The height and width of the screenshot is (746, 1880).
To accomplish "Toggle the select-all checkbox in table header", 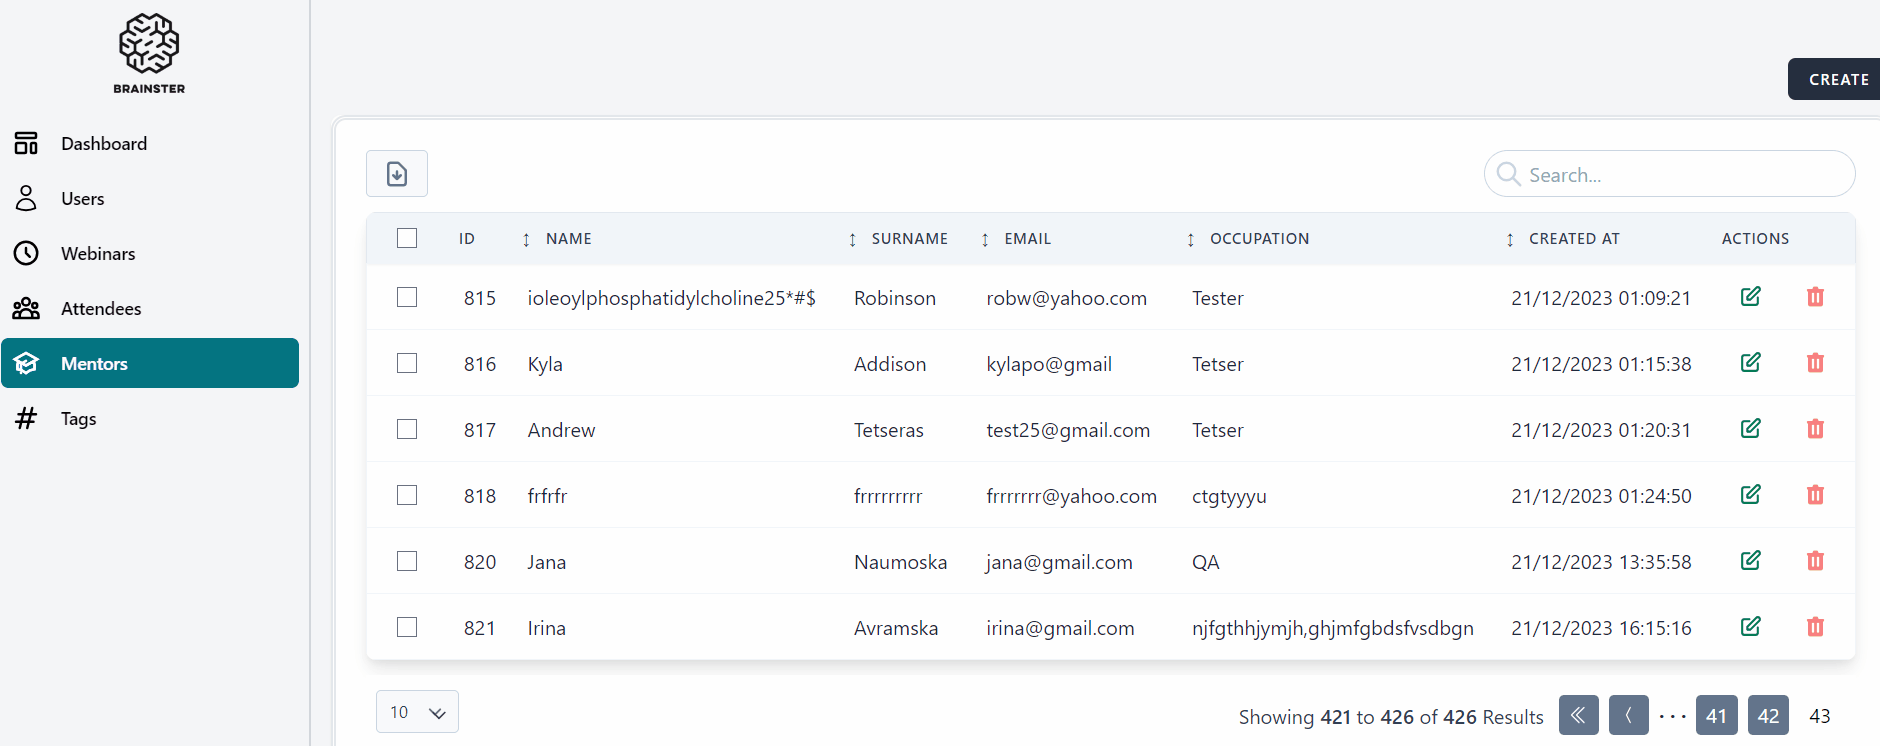I will tap(407, 238).
